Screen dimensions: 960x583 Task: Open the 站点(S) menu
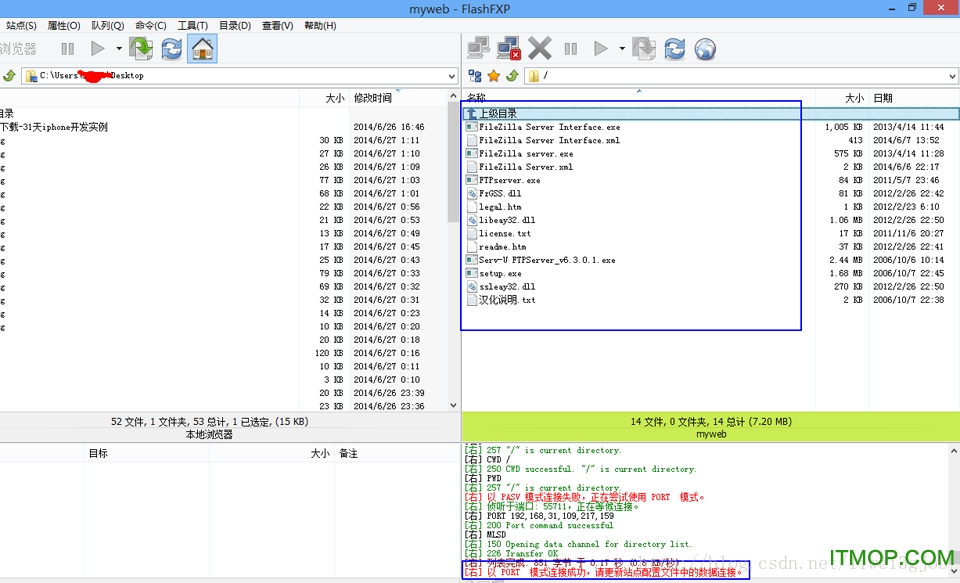pos(21,25)
